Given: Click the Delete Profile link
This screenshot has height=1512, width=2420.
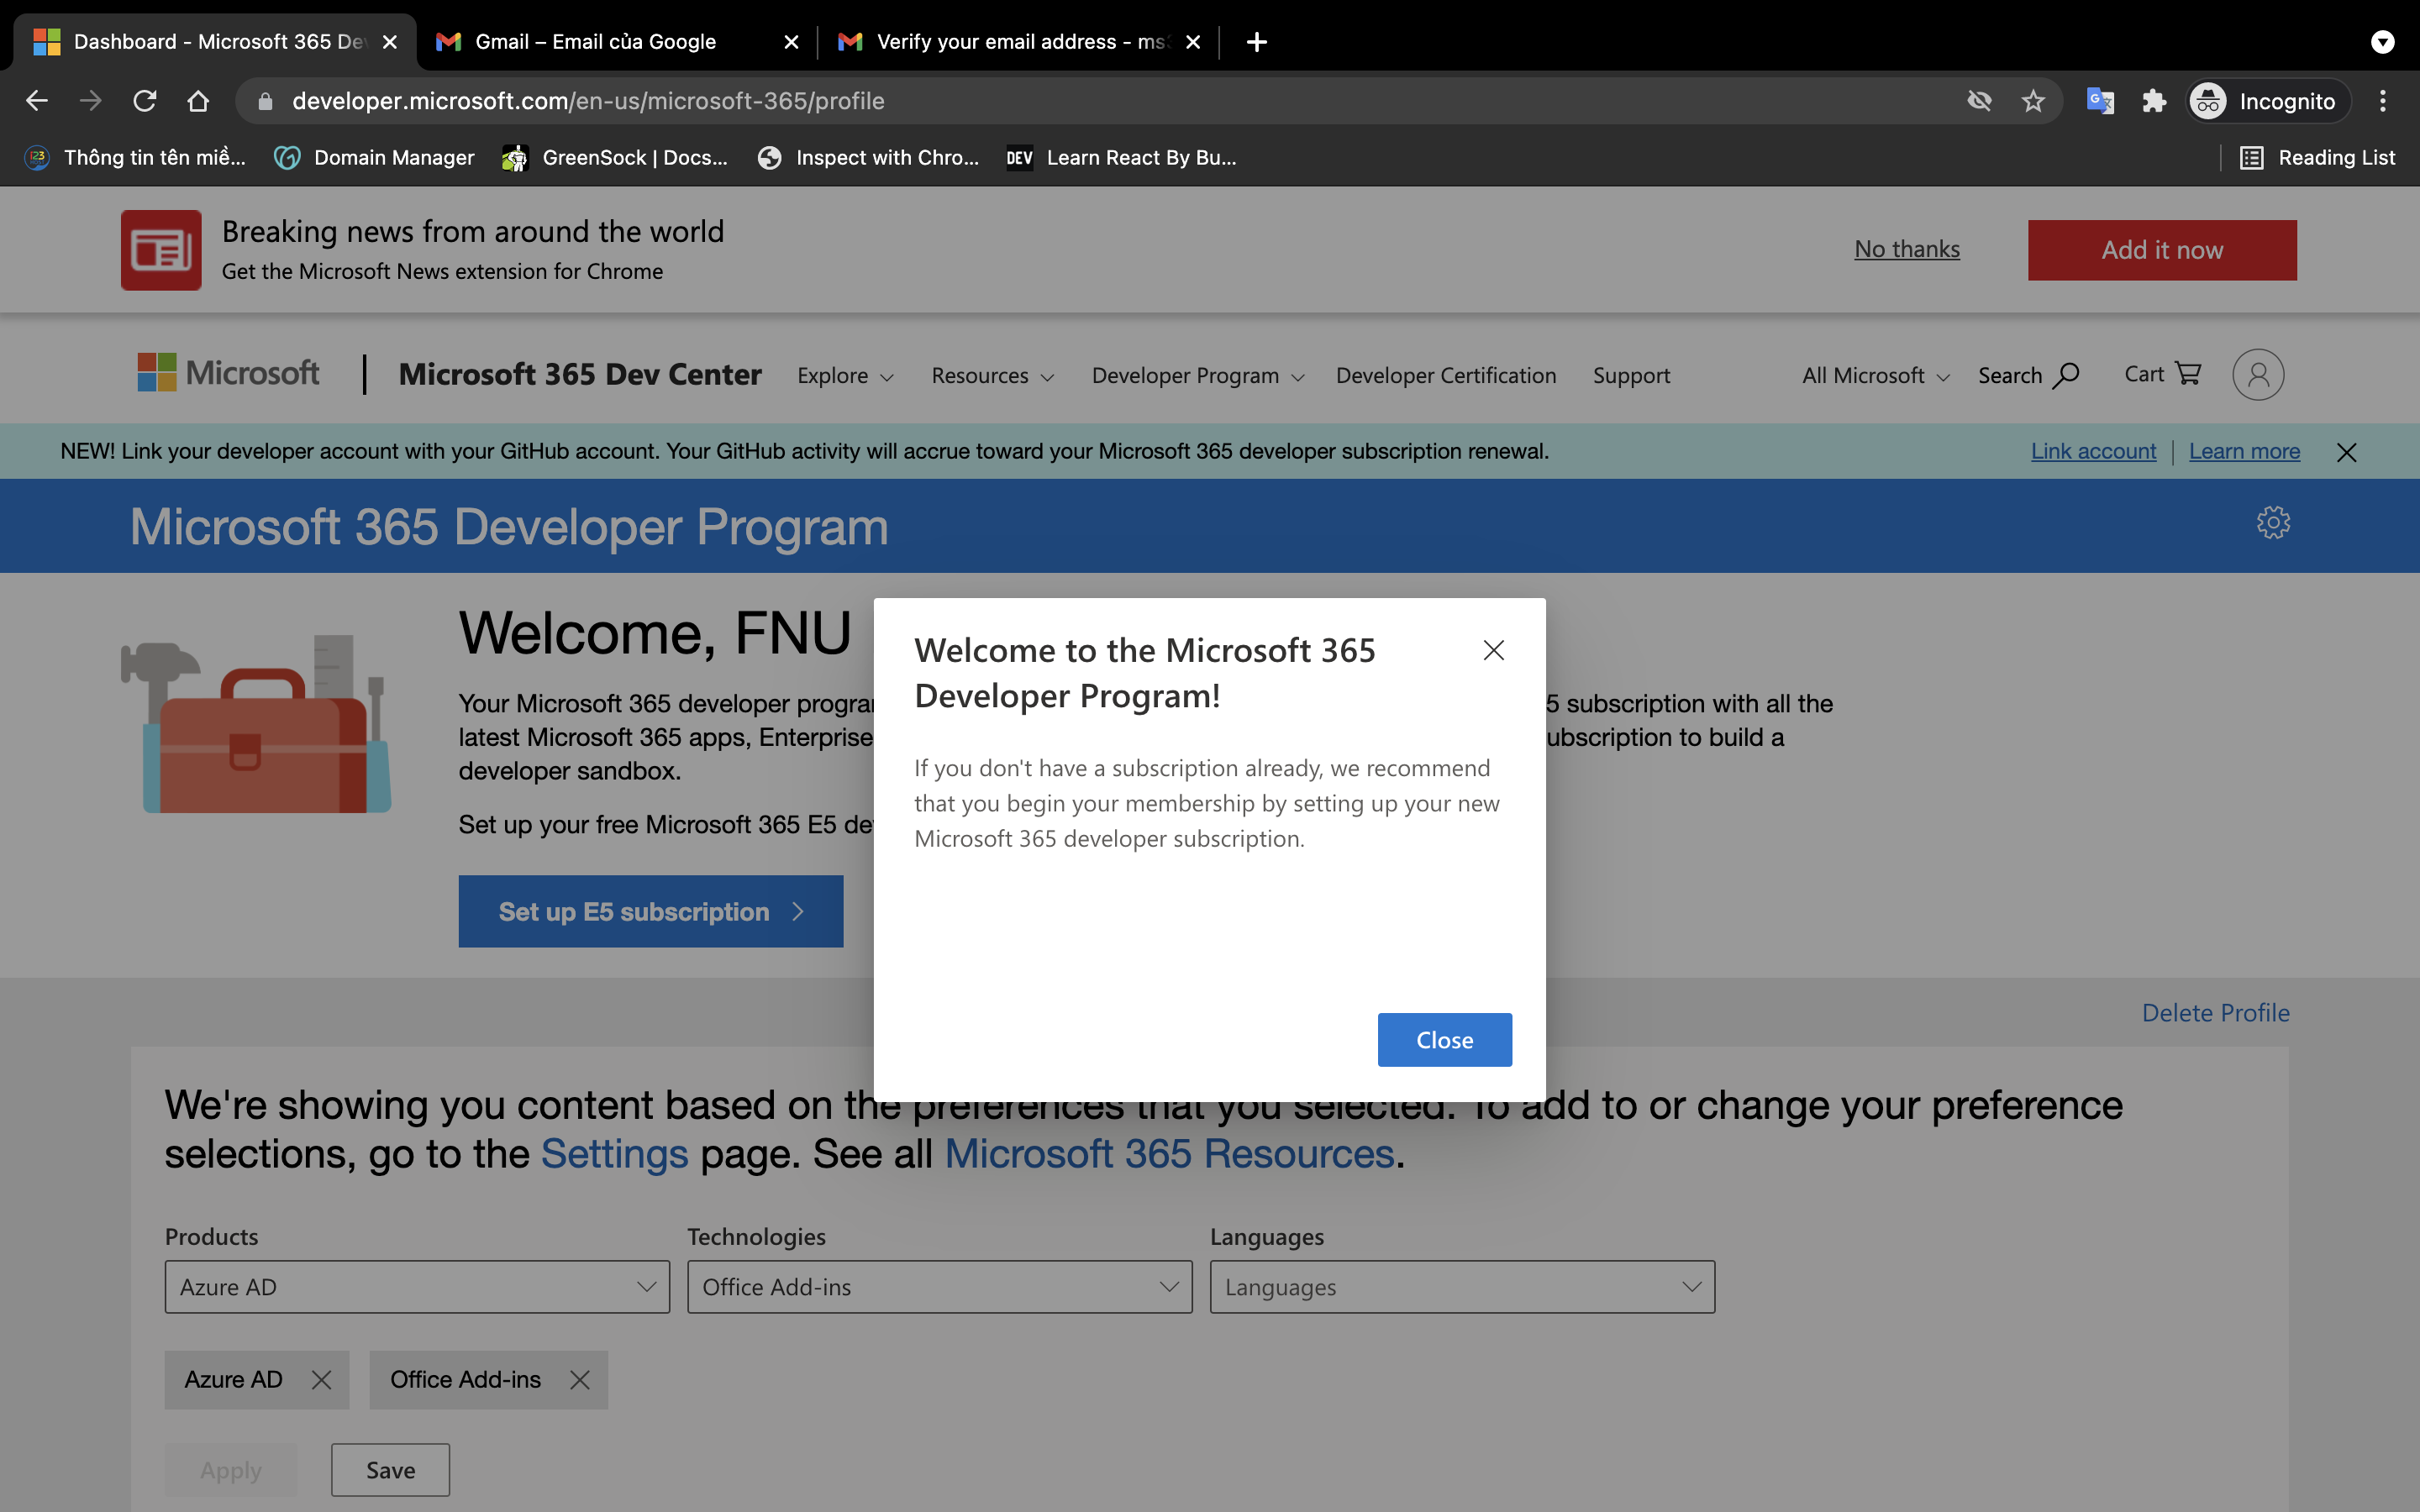Looking at the screenshot, I should coord(2215,1013).
